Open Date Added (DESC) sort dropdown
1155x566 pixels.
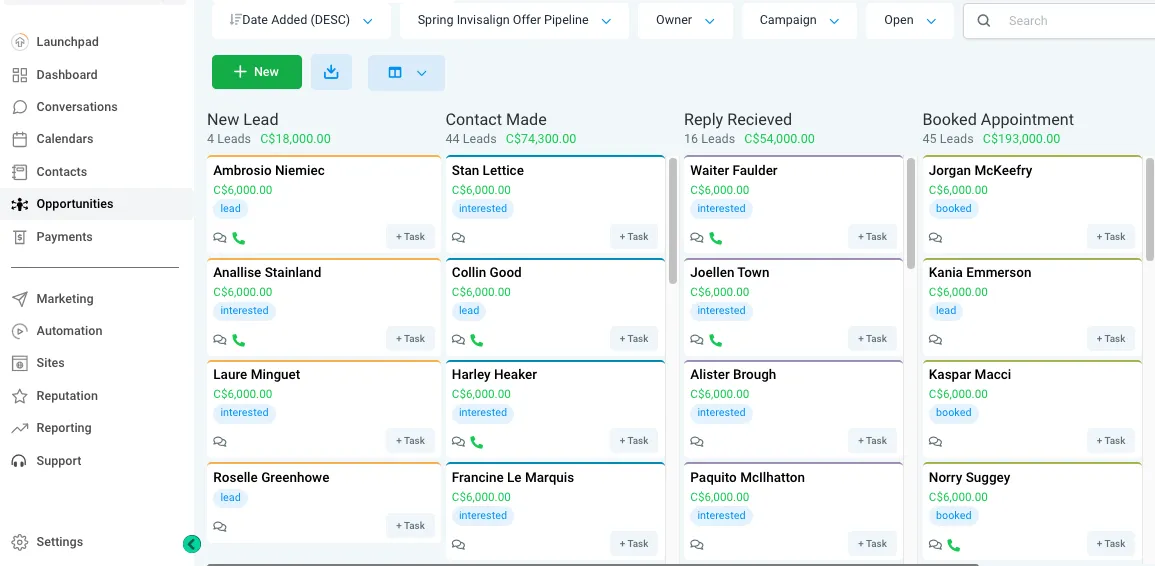pyautogui.click(x=301, y=21)
